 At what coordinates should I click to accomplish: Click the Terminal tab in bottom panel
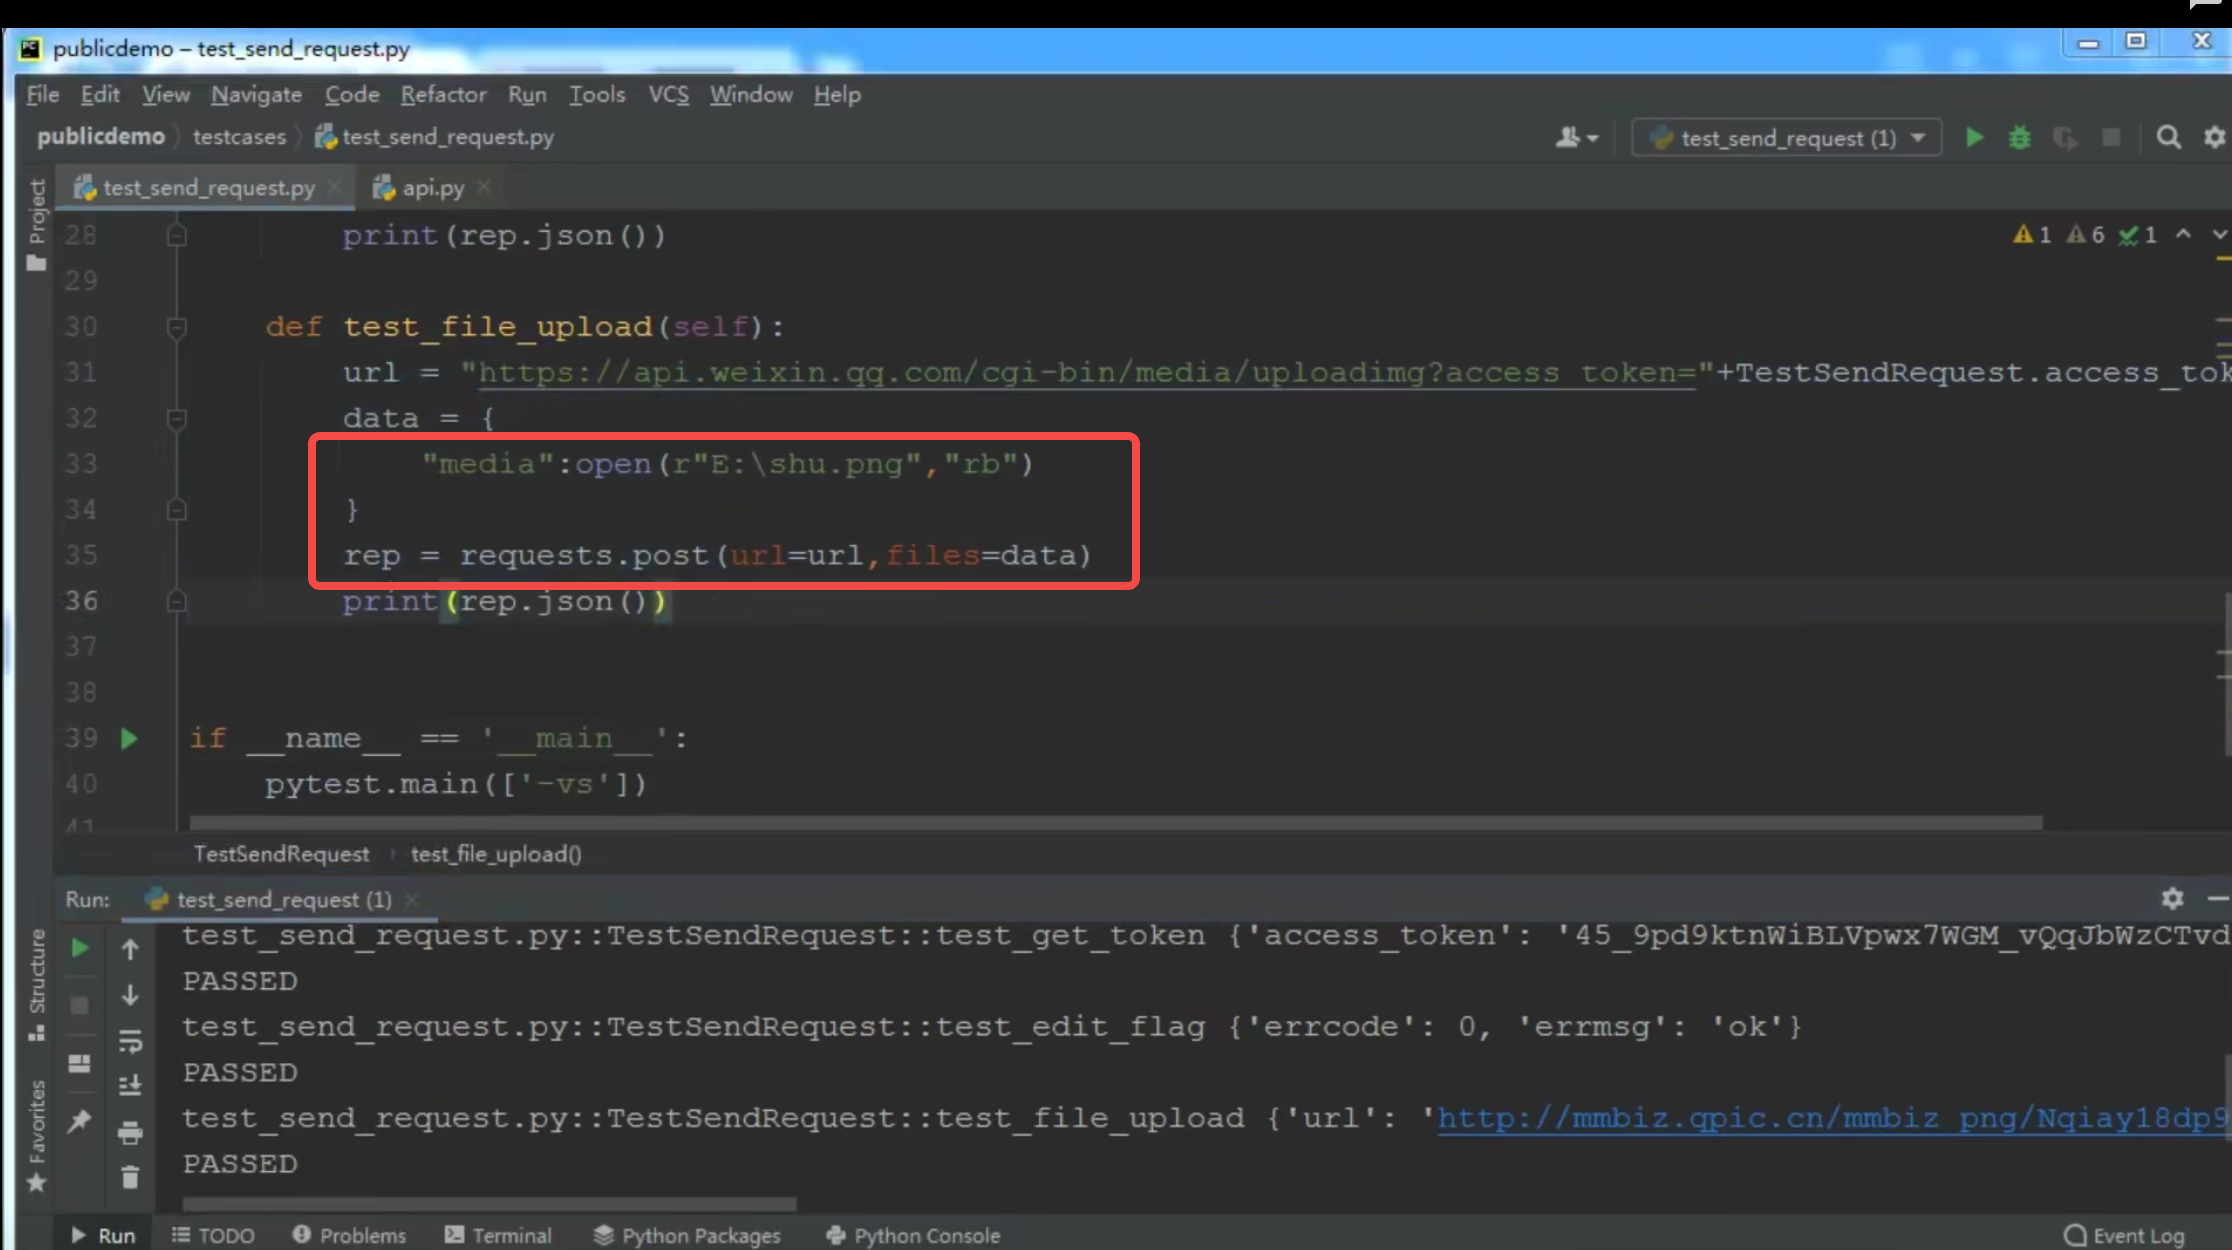pyautogui.click(x=510, y=1235)
